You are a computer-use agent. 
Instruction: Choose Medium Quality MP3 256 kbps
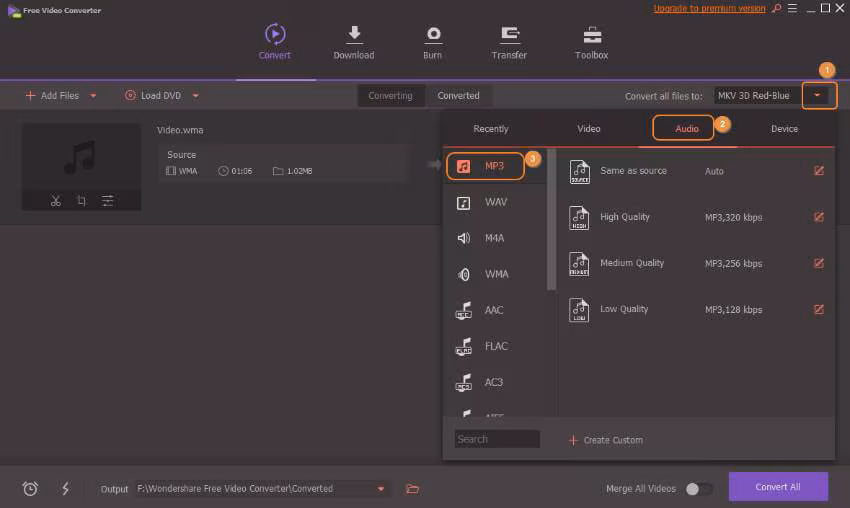point(696,263)
